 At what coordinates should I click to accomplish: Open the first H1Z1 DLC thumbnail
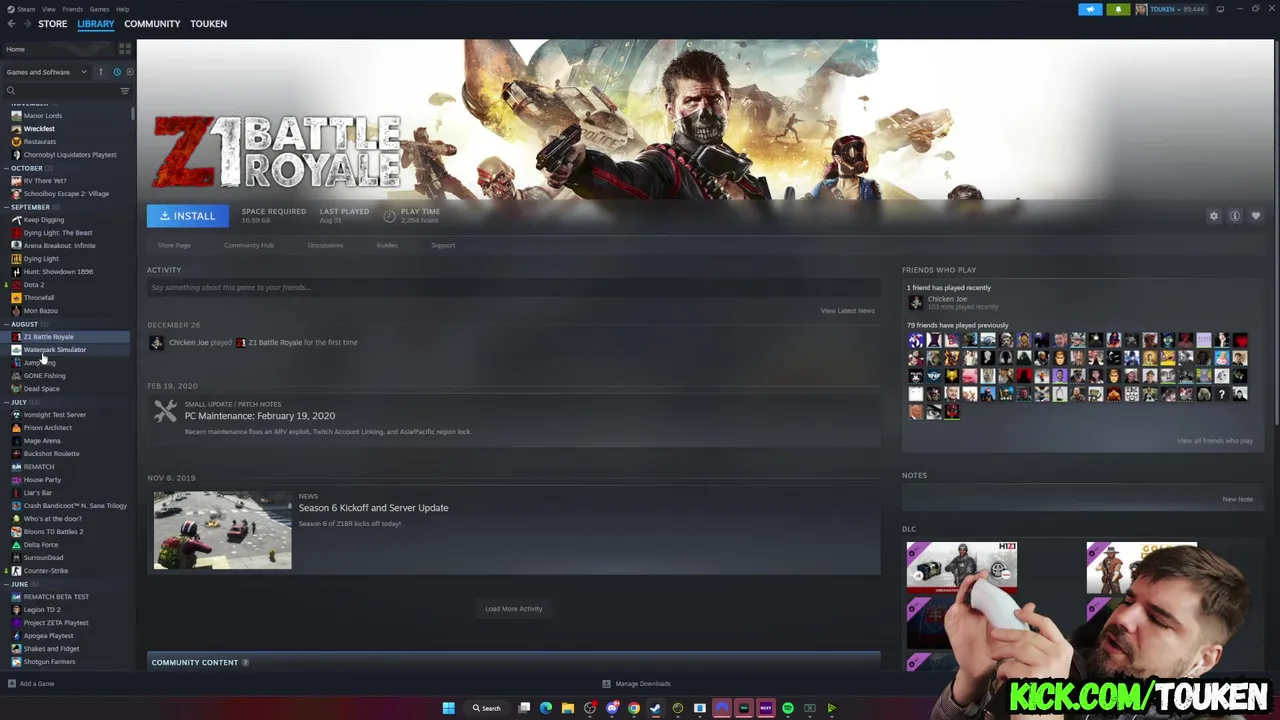coord(961,566)
